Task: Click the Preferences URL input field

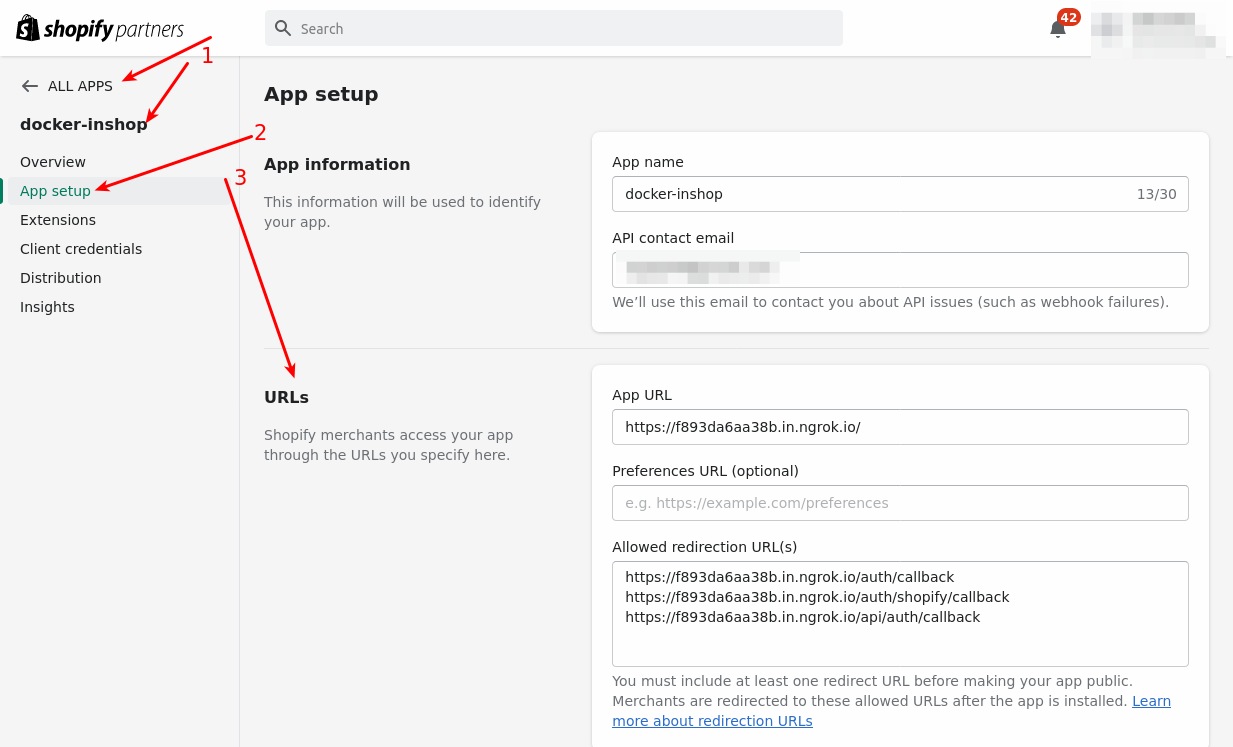Action: (x=900, y=503)
